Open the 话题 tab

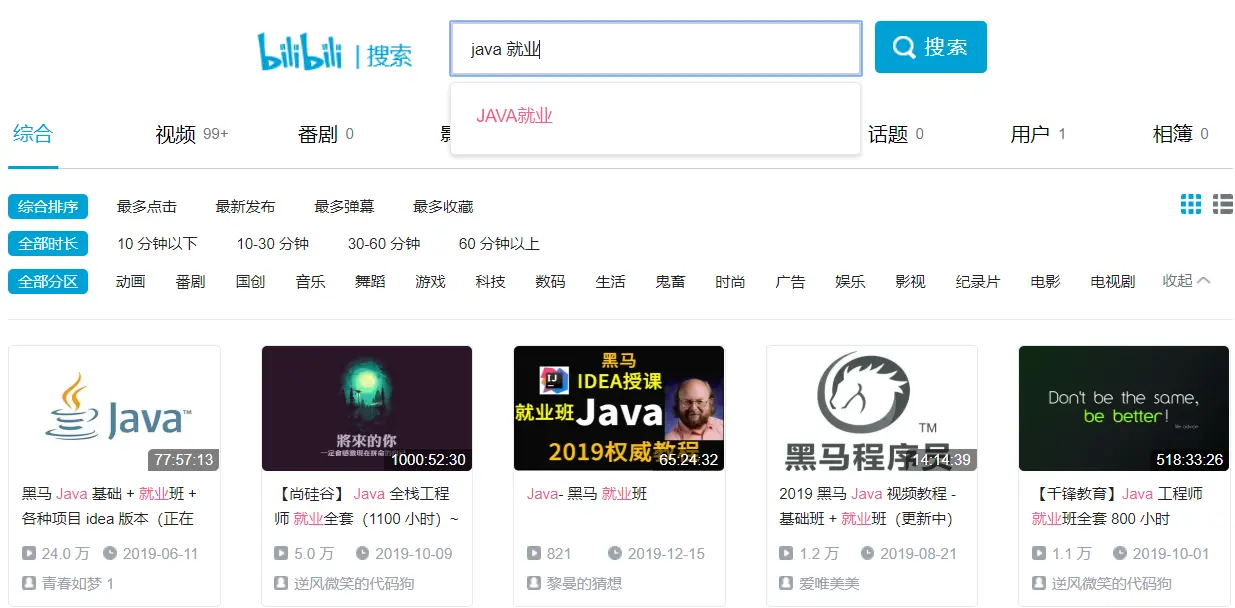(896, 134)
